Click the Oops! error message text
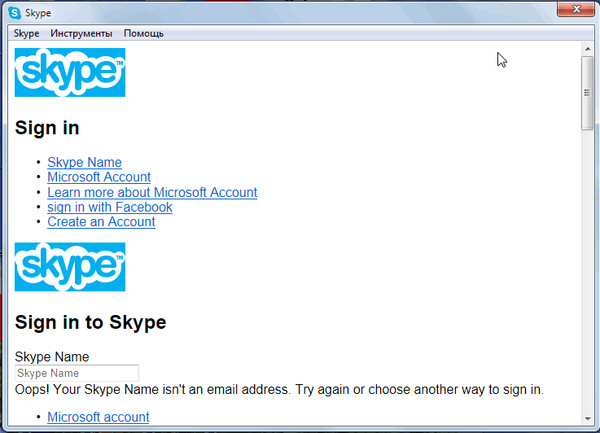The width and height of the screenshot is (600, 433). (x=279, y=390)
